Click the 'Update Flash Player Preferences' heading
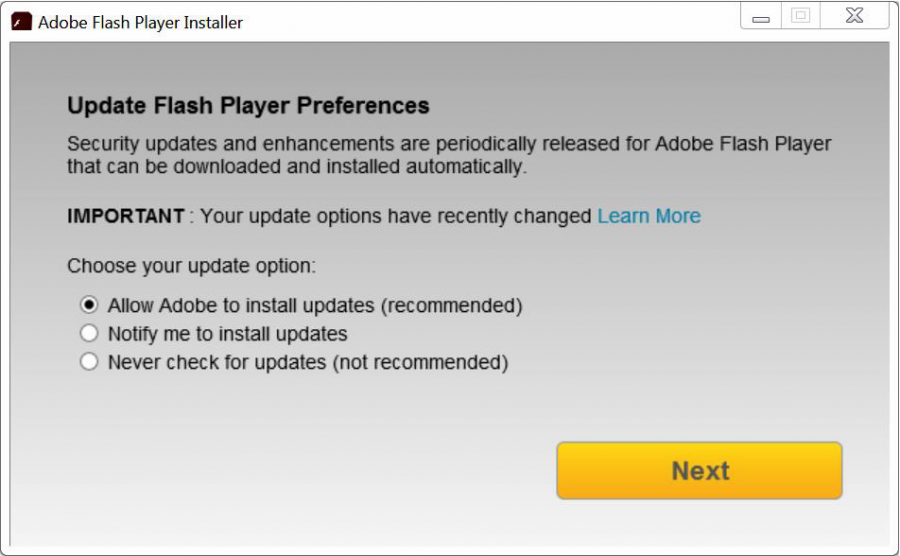The image size is (900, 556). (248, 106)
